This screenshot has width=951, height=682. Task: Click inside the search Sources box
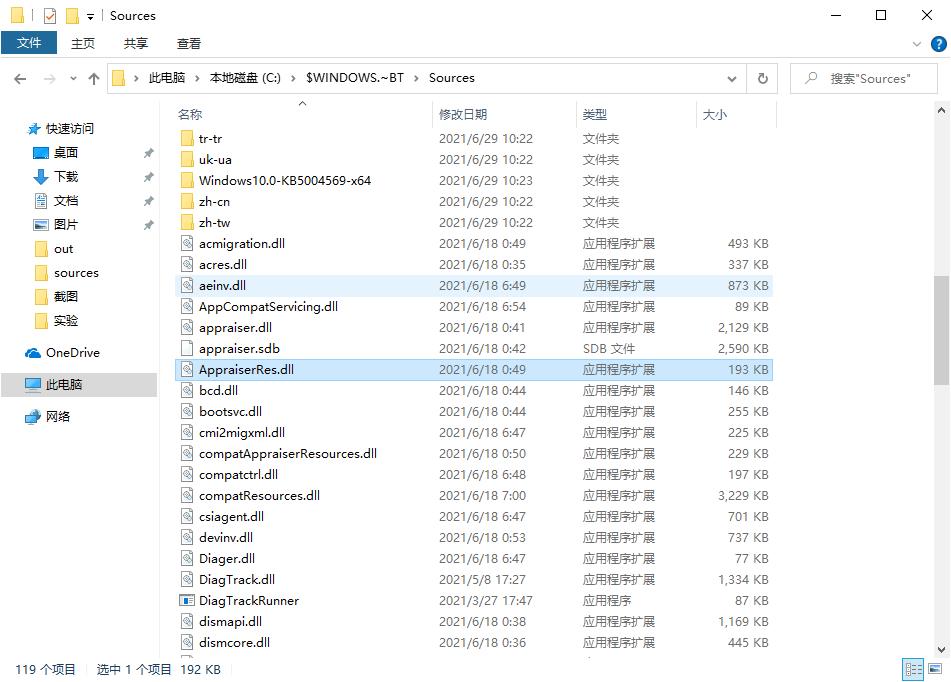864,77
